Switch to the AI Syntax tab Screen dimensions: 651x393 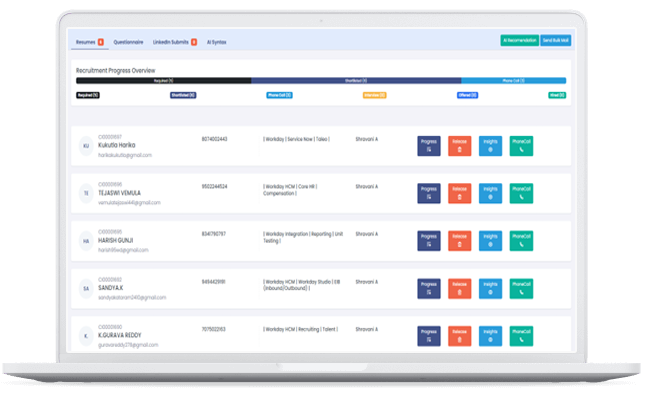click(216, 42)
